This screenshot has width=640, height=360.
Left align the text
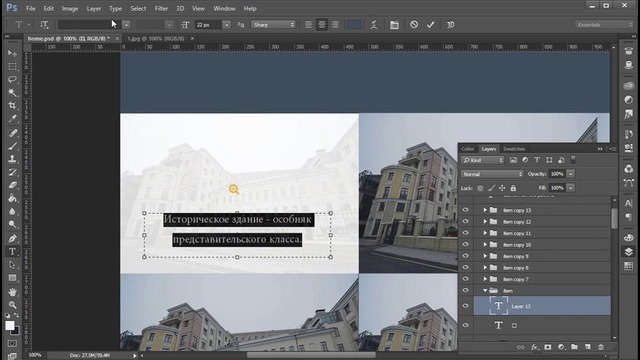click(x=309, y=25)
